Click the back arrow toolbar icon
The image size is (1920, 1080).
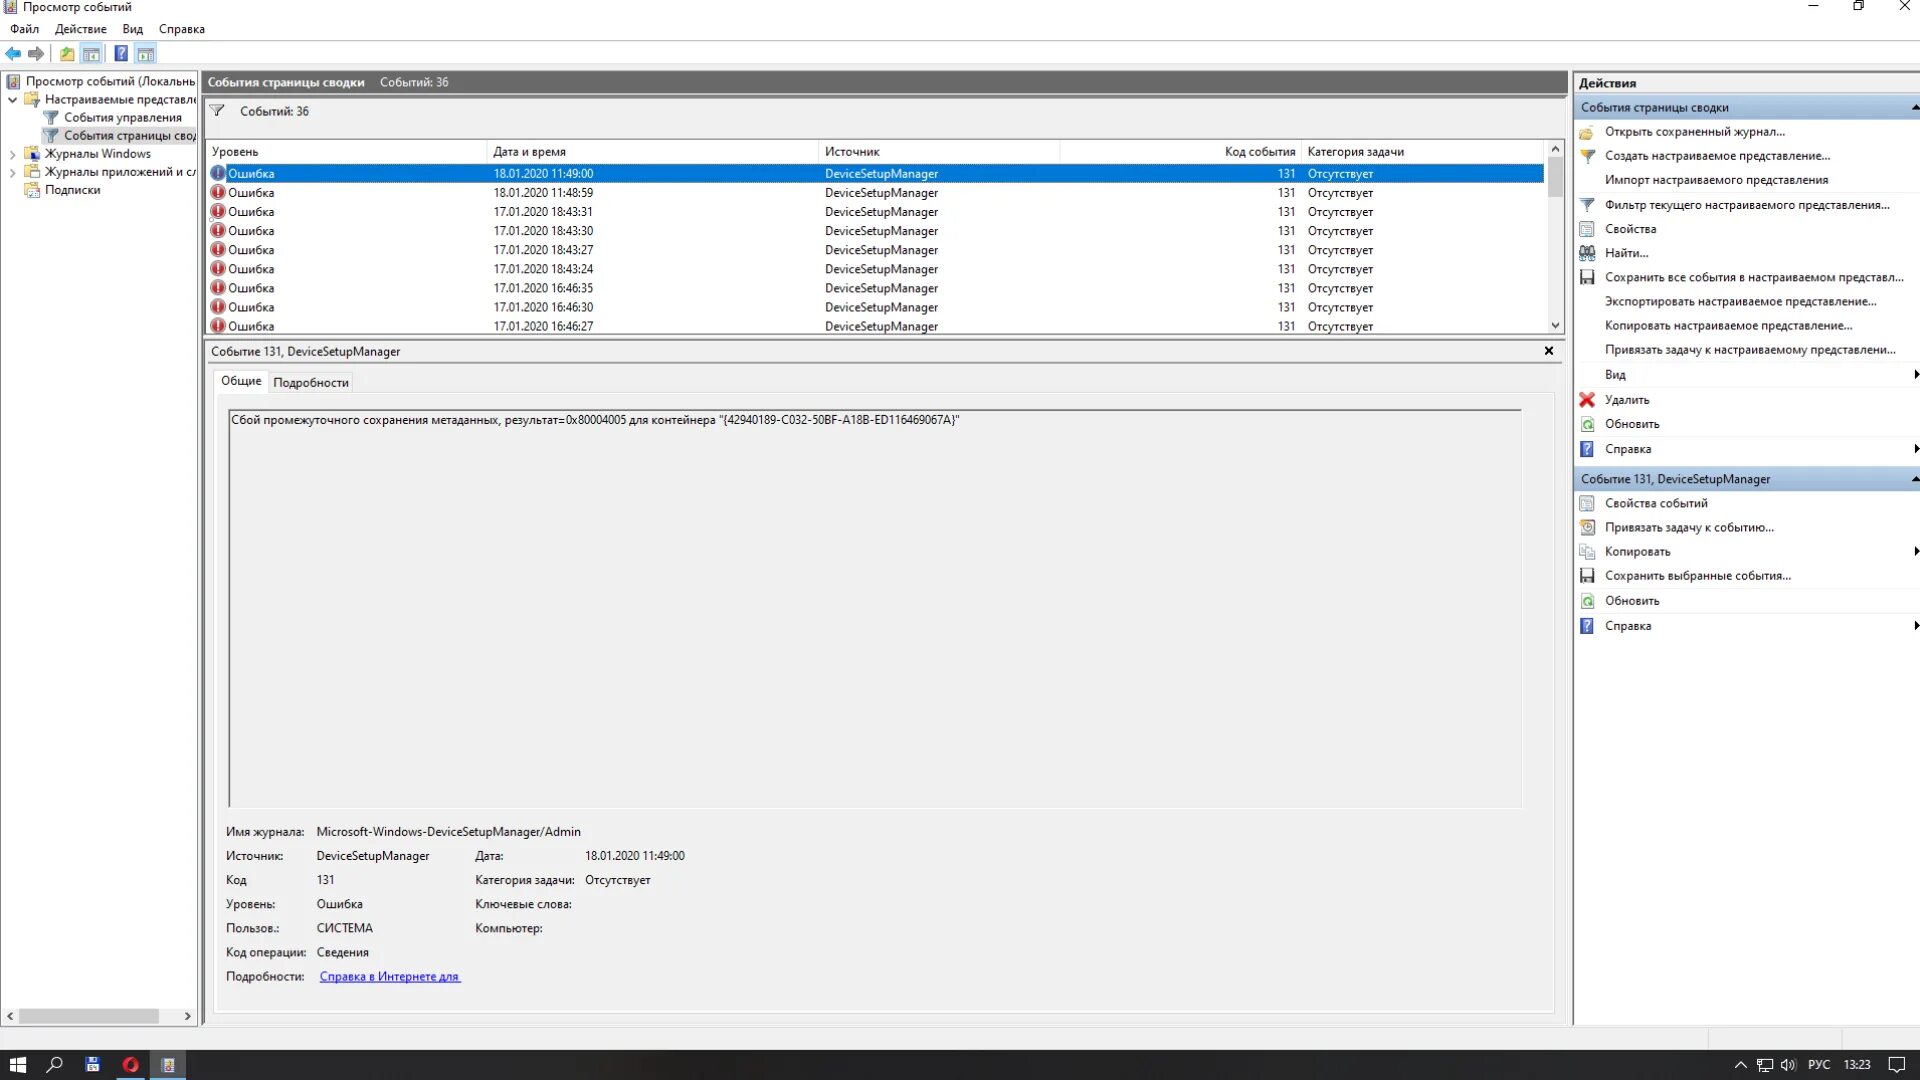coord(13,54)
